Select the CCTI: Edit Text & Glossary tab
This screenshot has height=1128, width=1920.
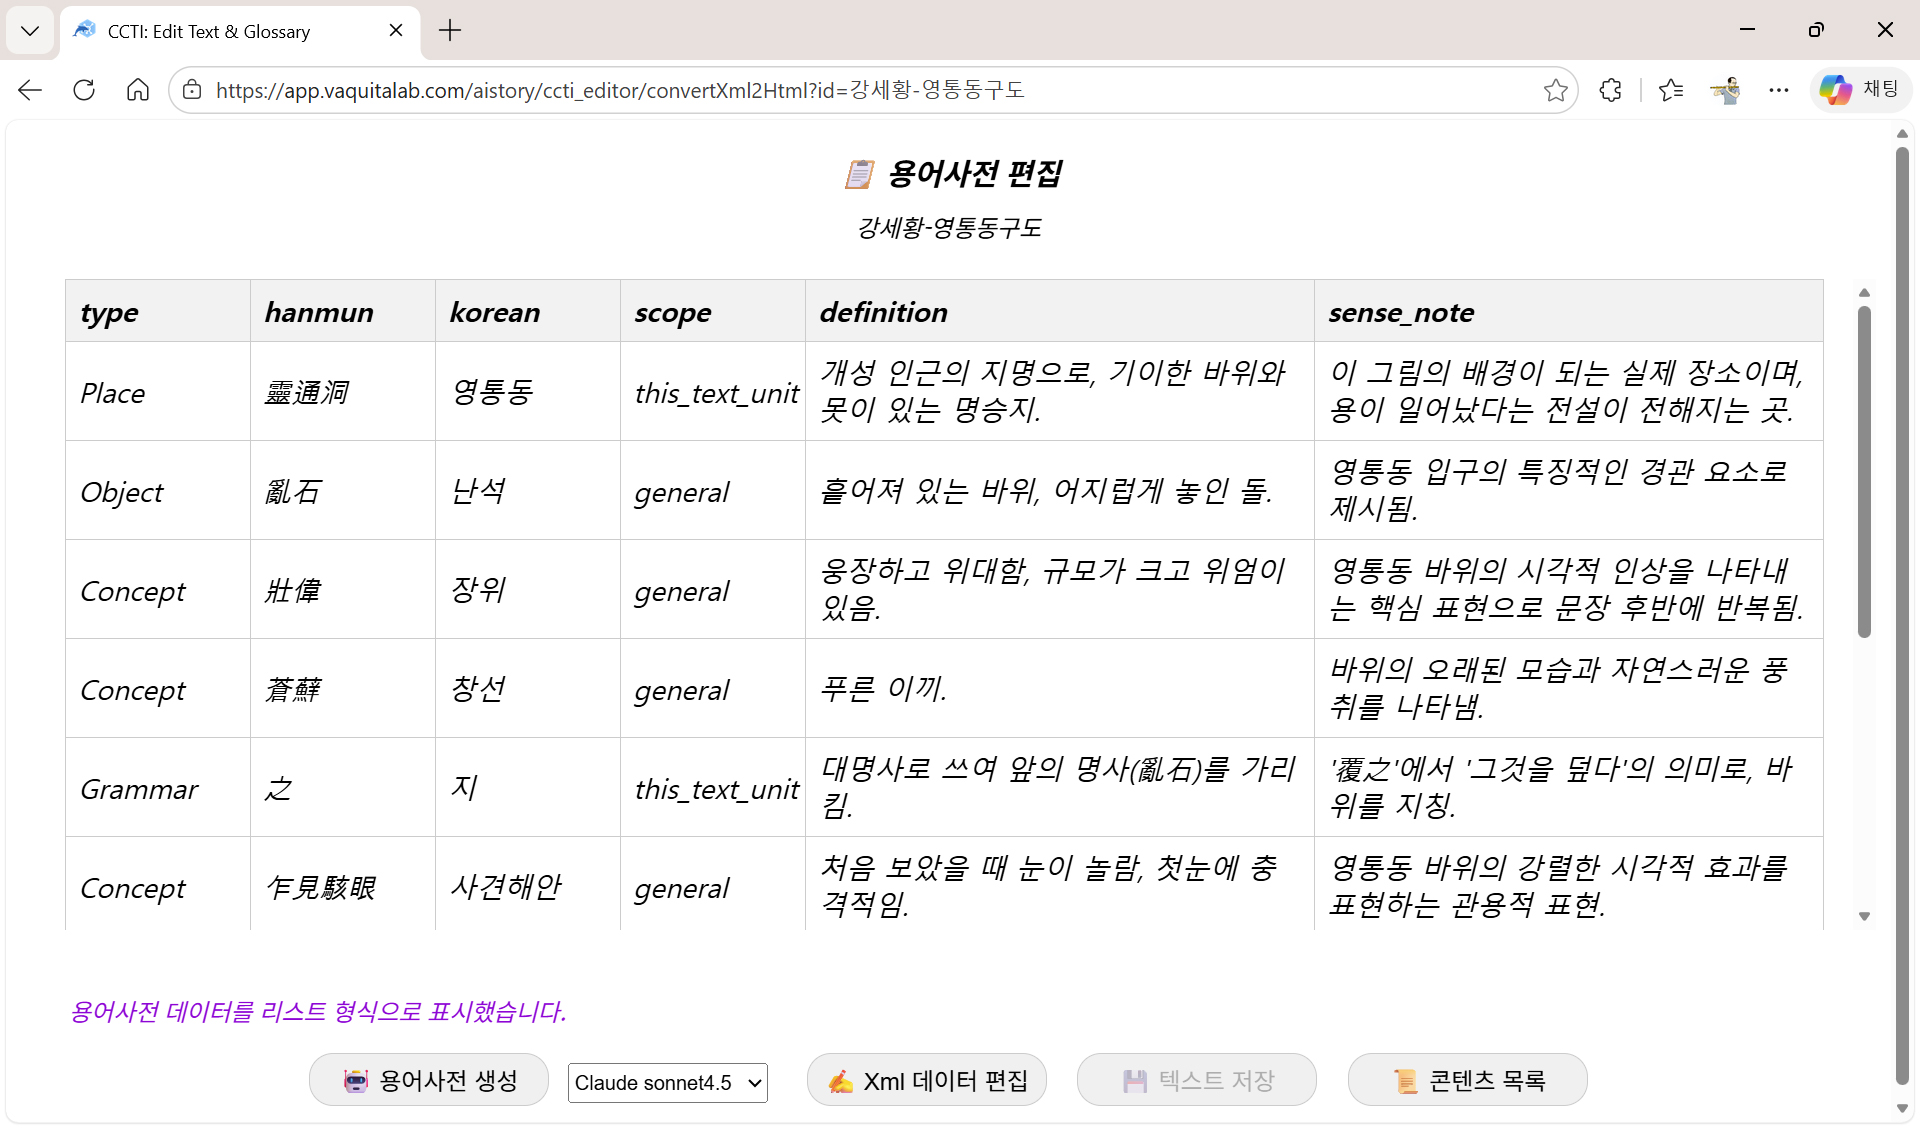pyautogui.click(x=210, y=32)
